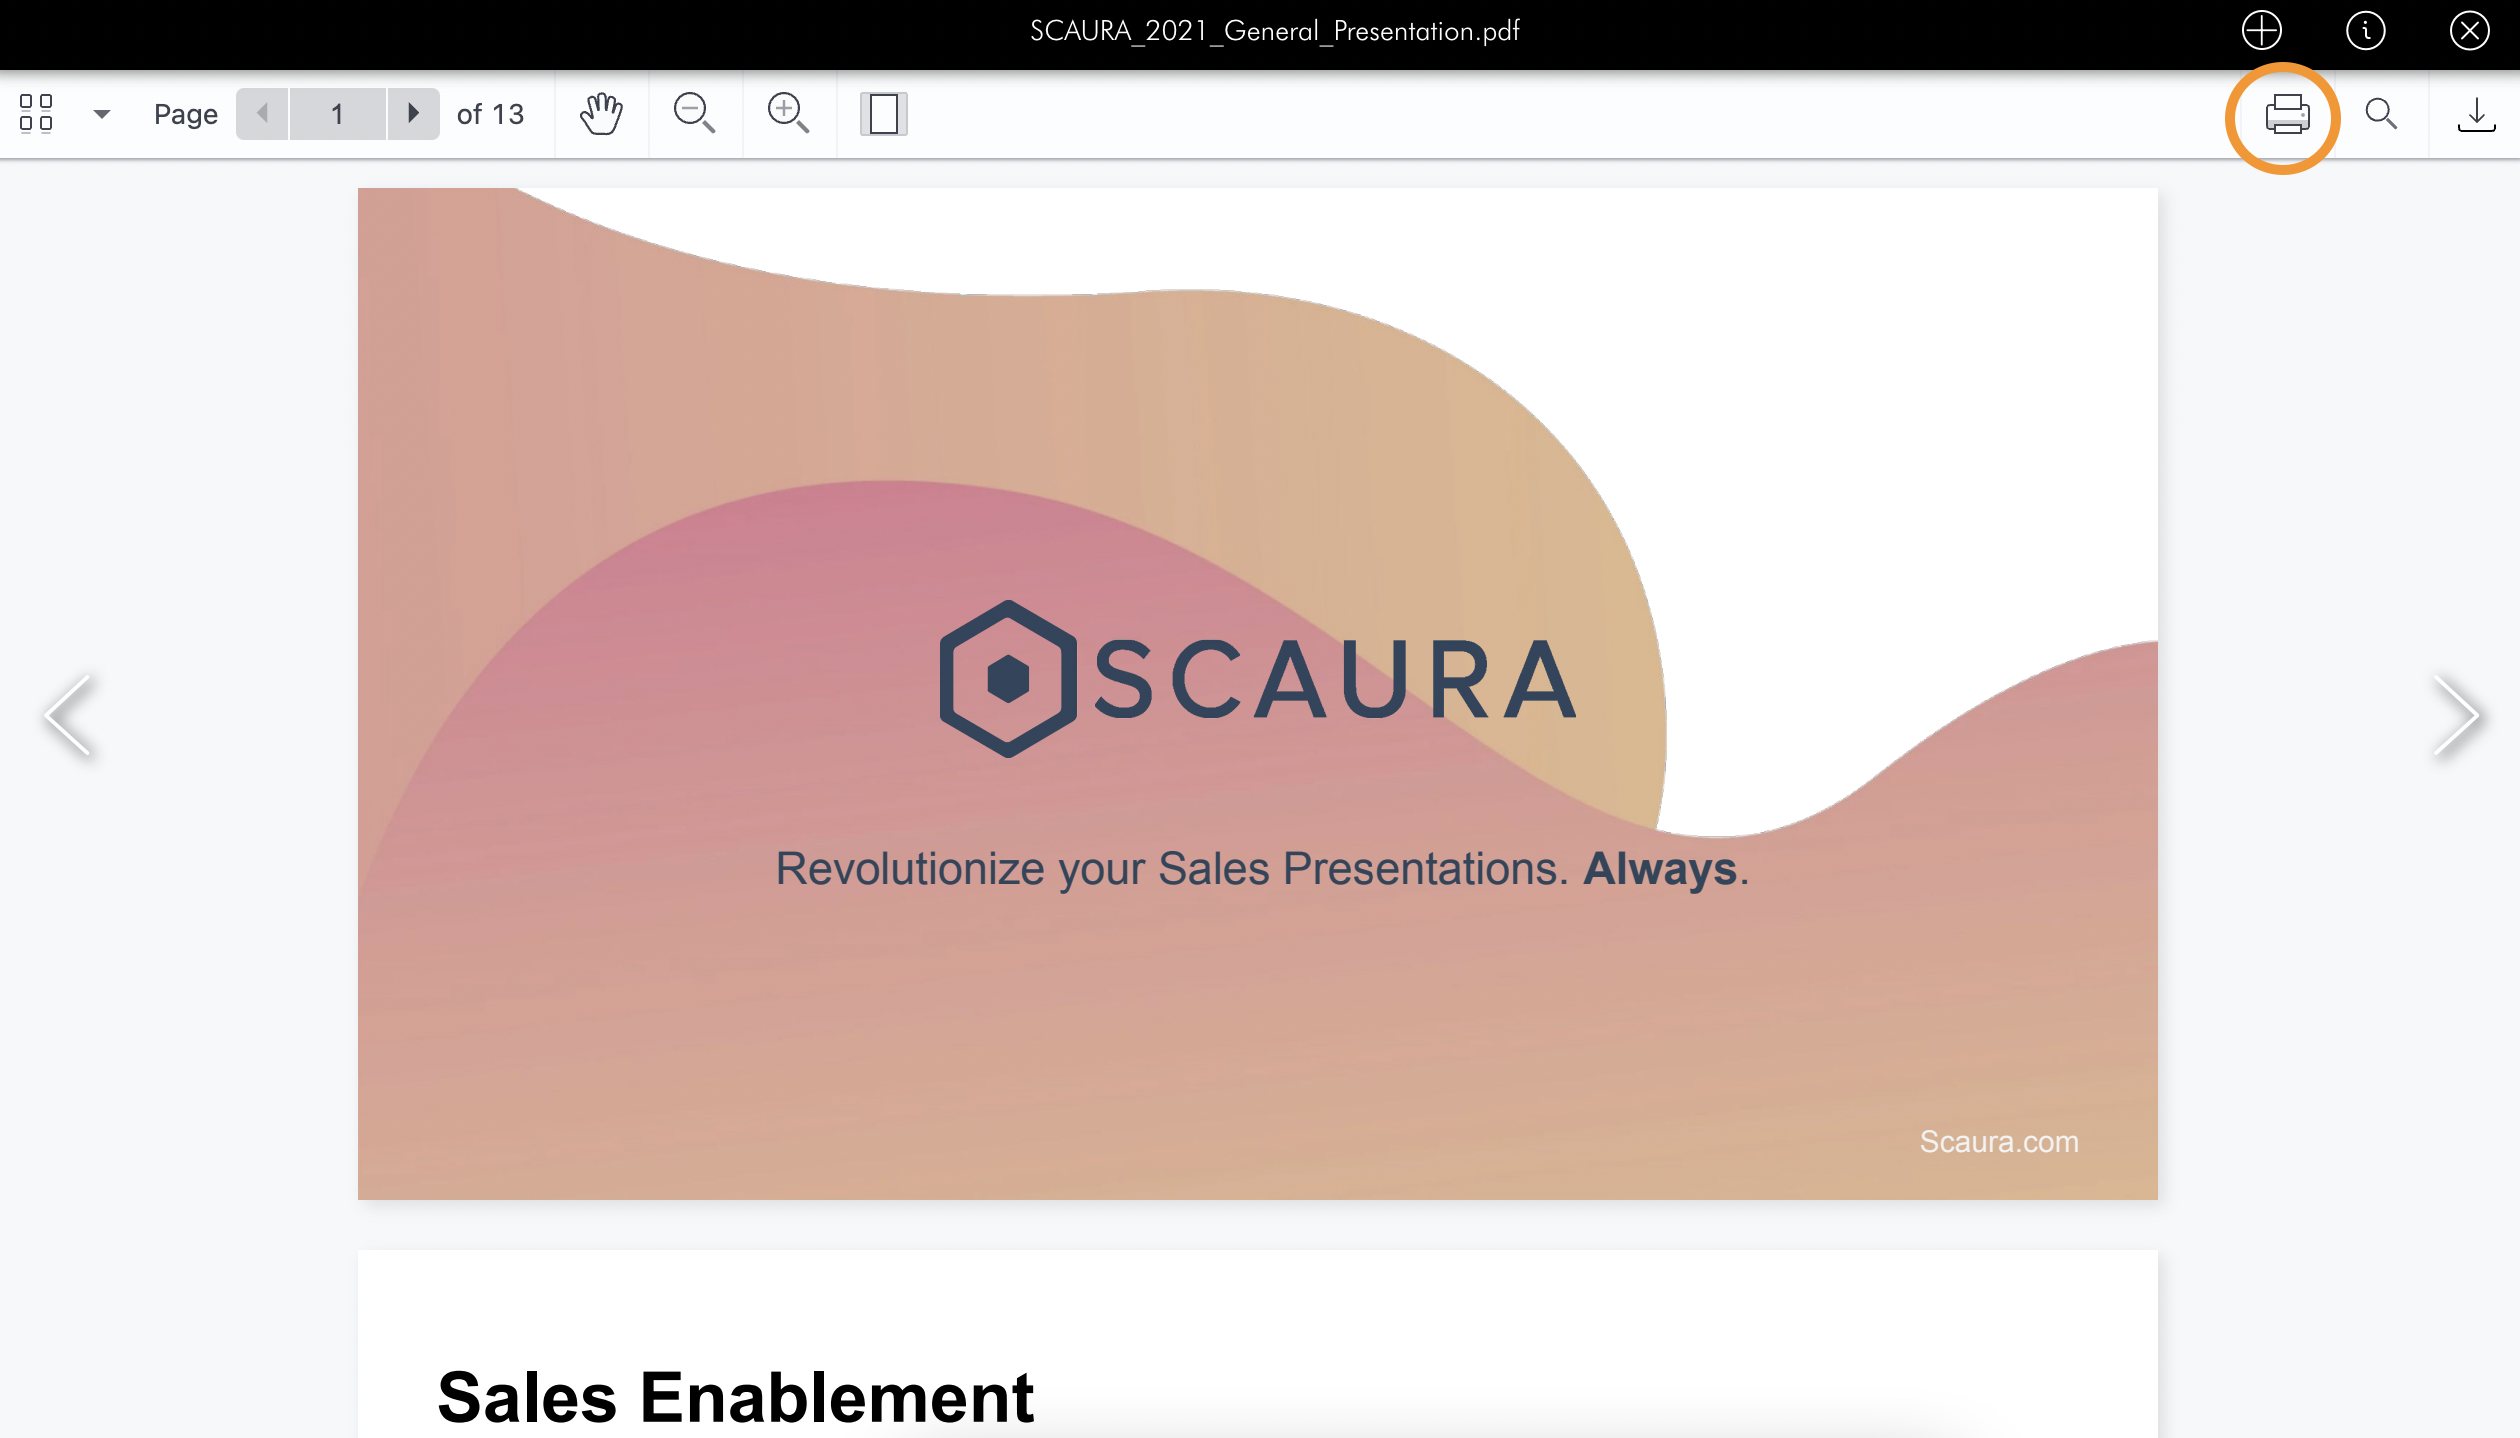Screen dimensions: 2520x1438
Task: Go to the next page in toolbar
Action: click(x=413, y=113)
